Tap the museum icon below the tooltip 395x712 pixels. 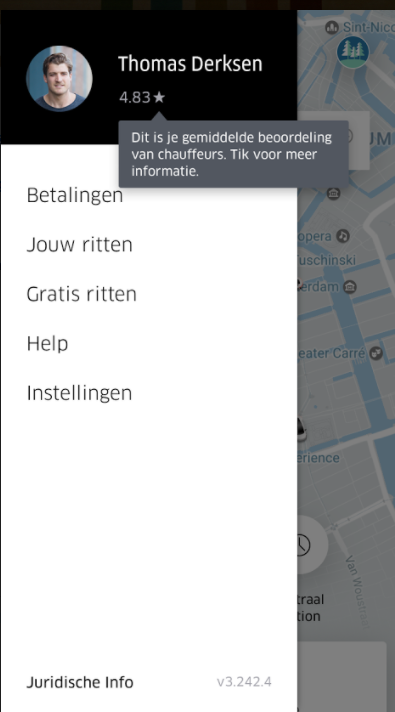[x=334, y=193]
